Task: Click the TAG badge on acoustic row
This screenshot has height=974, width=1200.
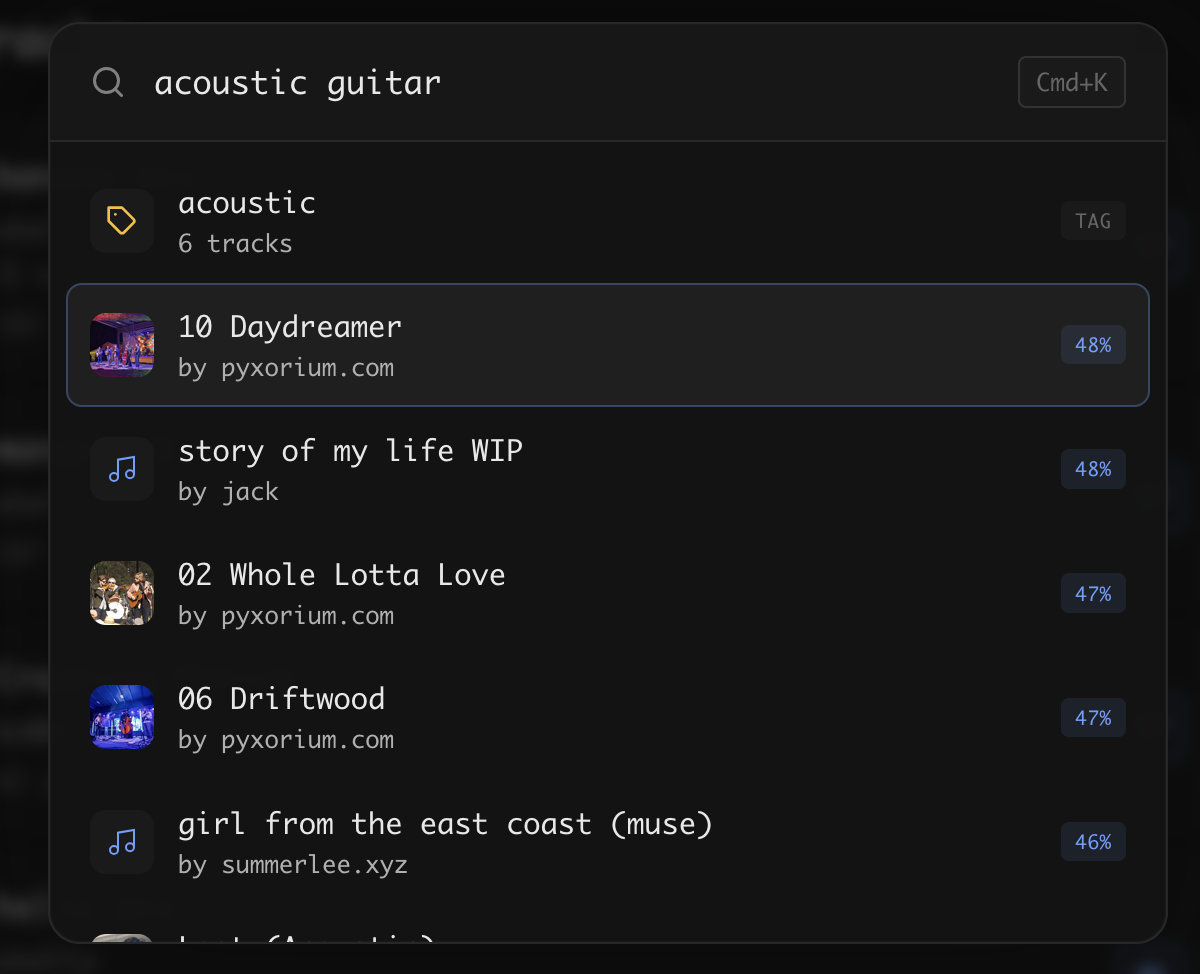Action: coord(1093,221)
